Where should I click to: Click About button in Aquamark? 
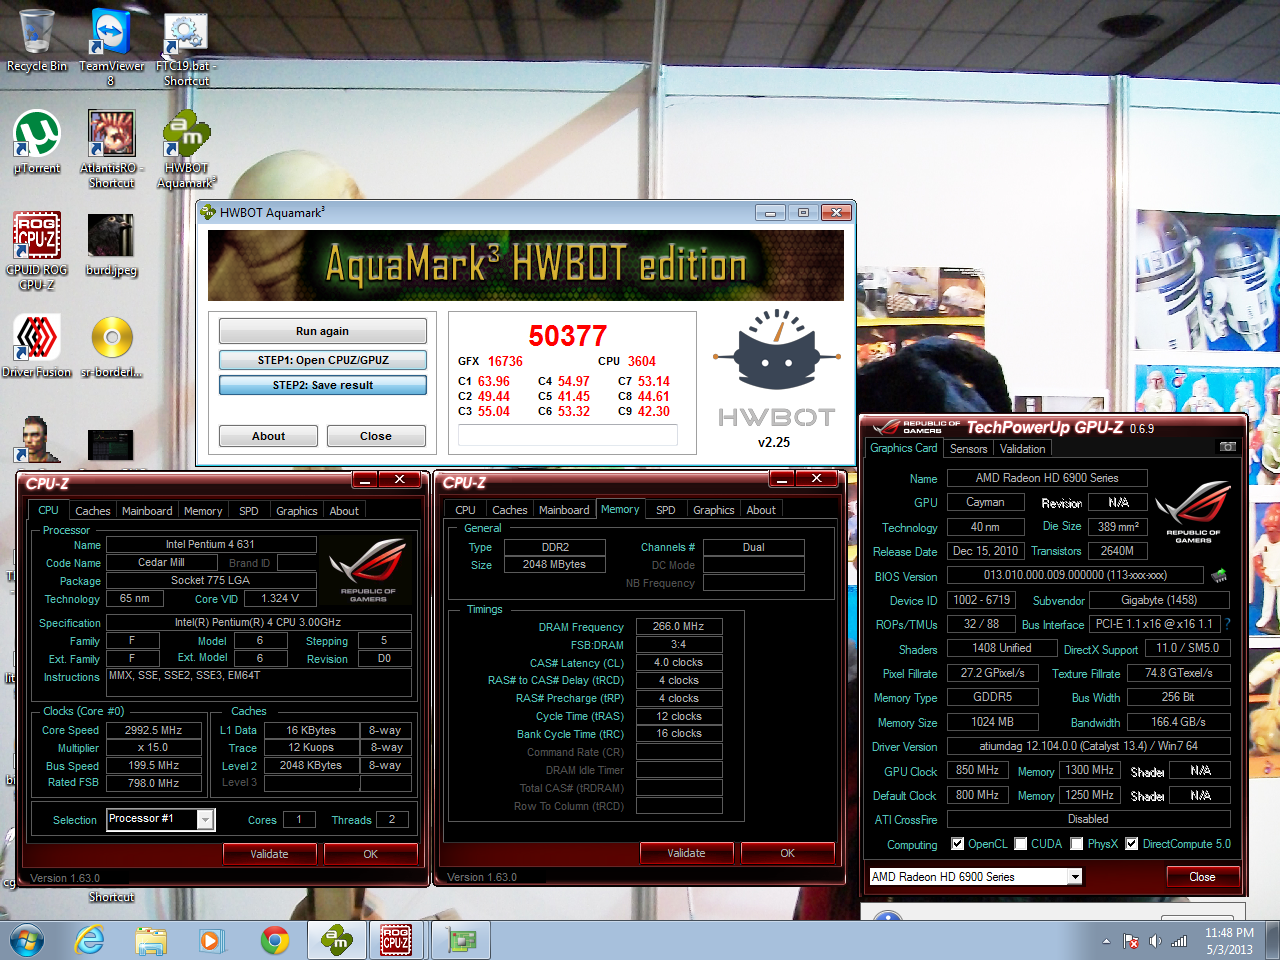pos(268,436)
